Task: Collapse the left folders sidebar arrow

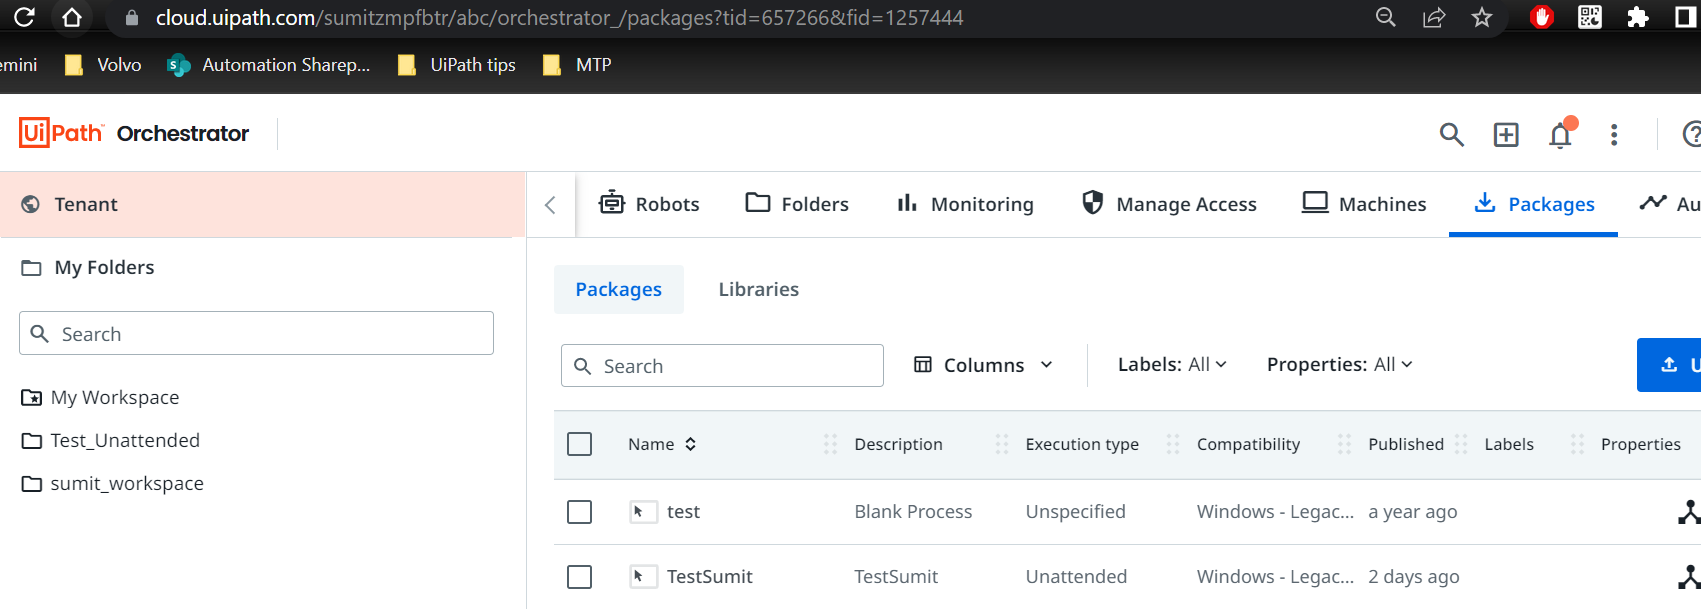Action: point(550,205)
